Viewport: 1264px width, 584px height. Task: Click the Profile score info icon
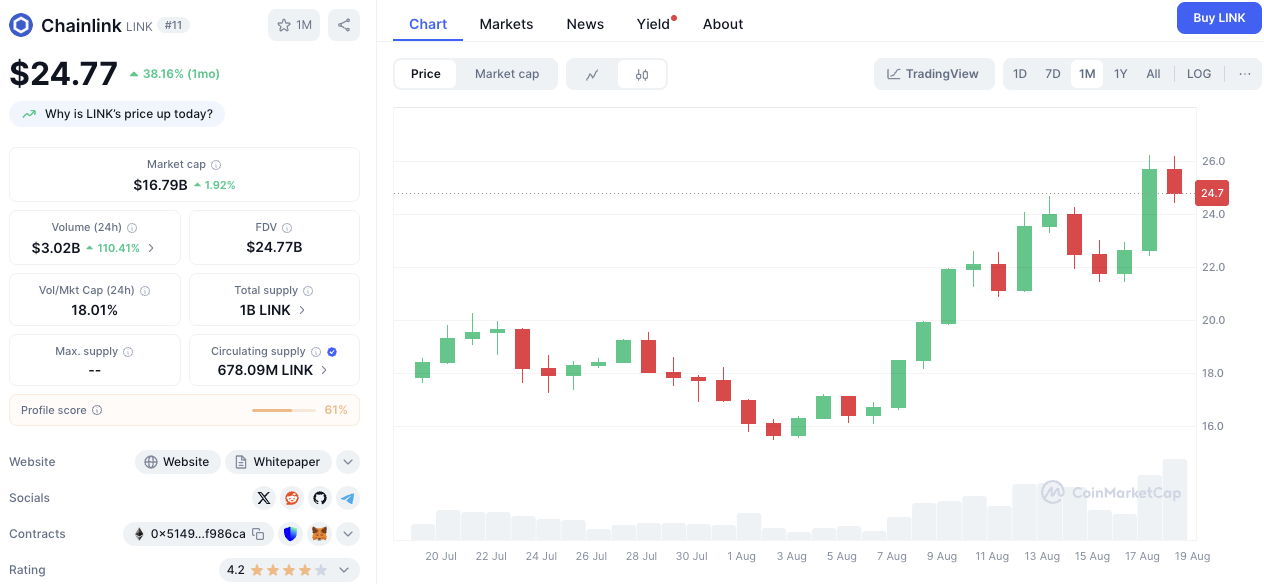97,410
